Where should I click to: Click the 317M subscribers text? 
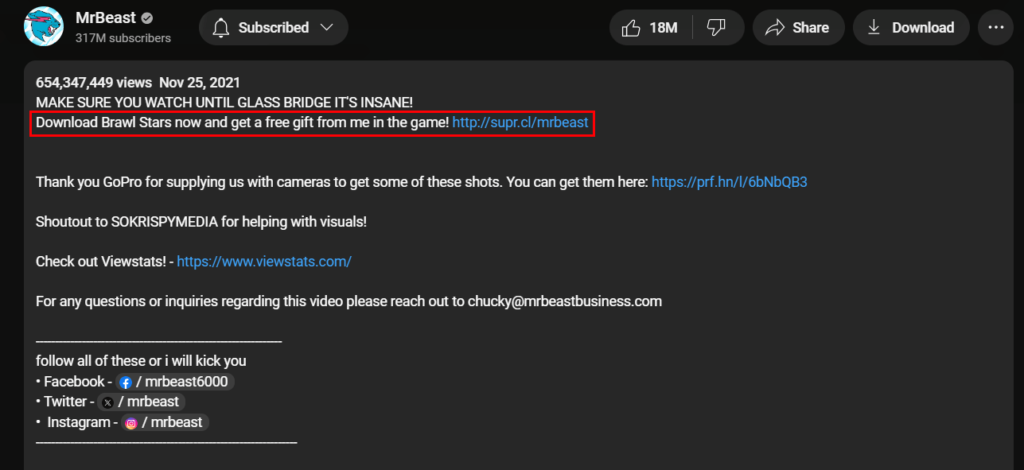[x=123, y=39]
